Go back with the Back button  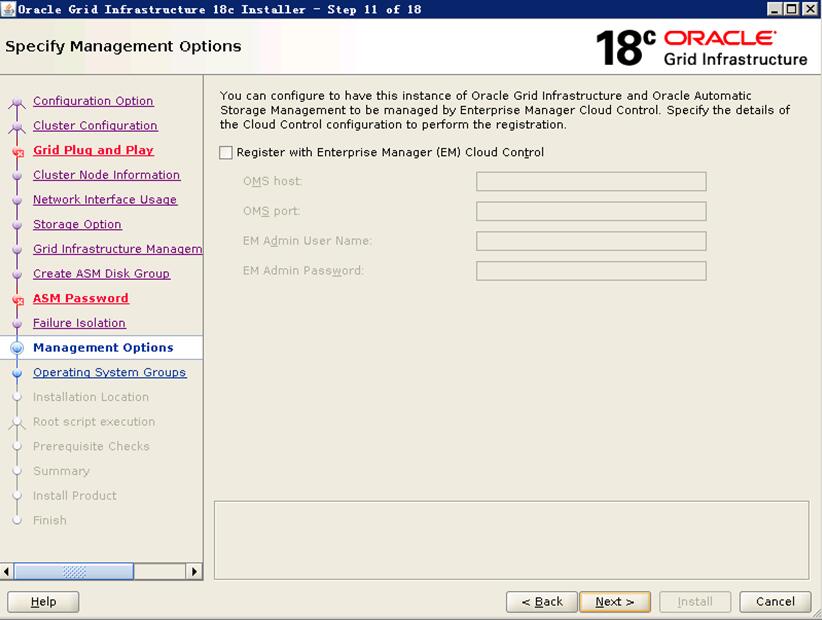pyautogui.click(x=542, y=602)
